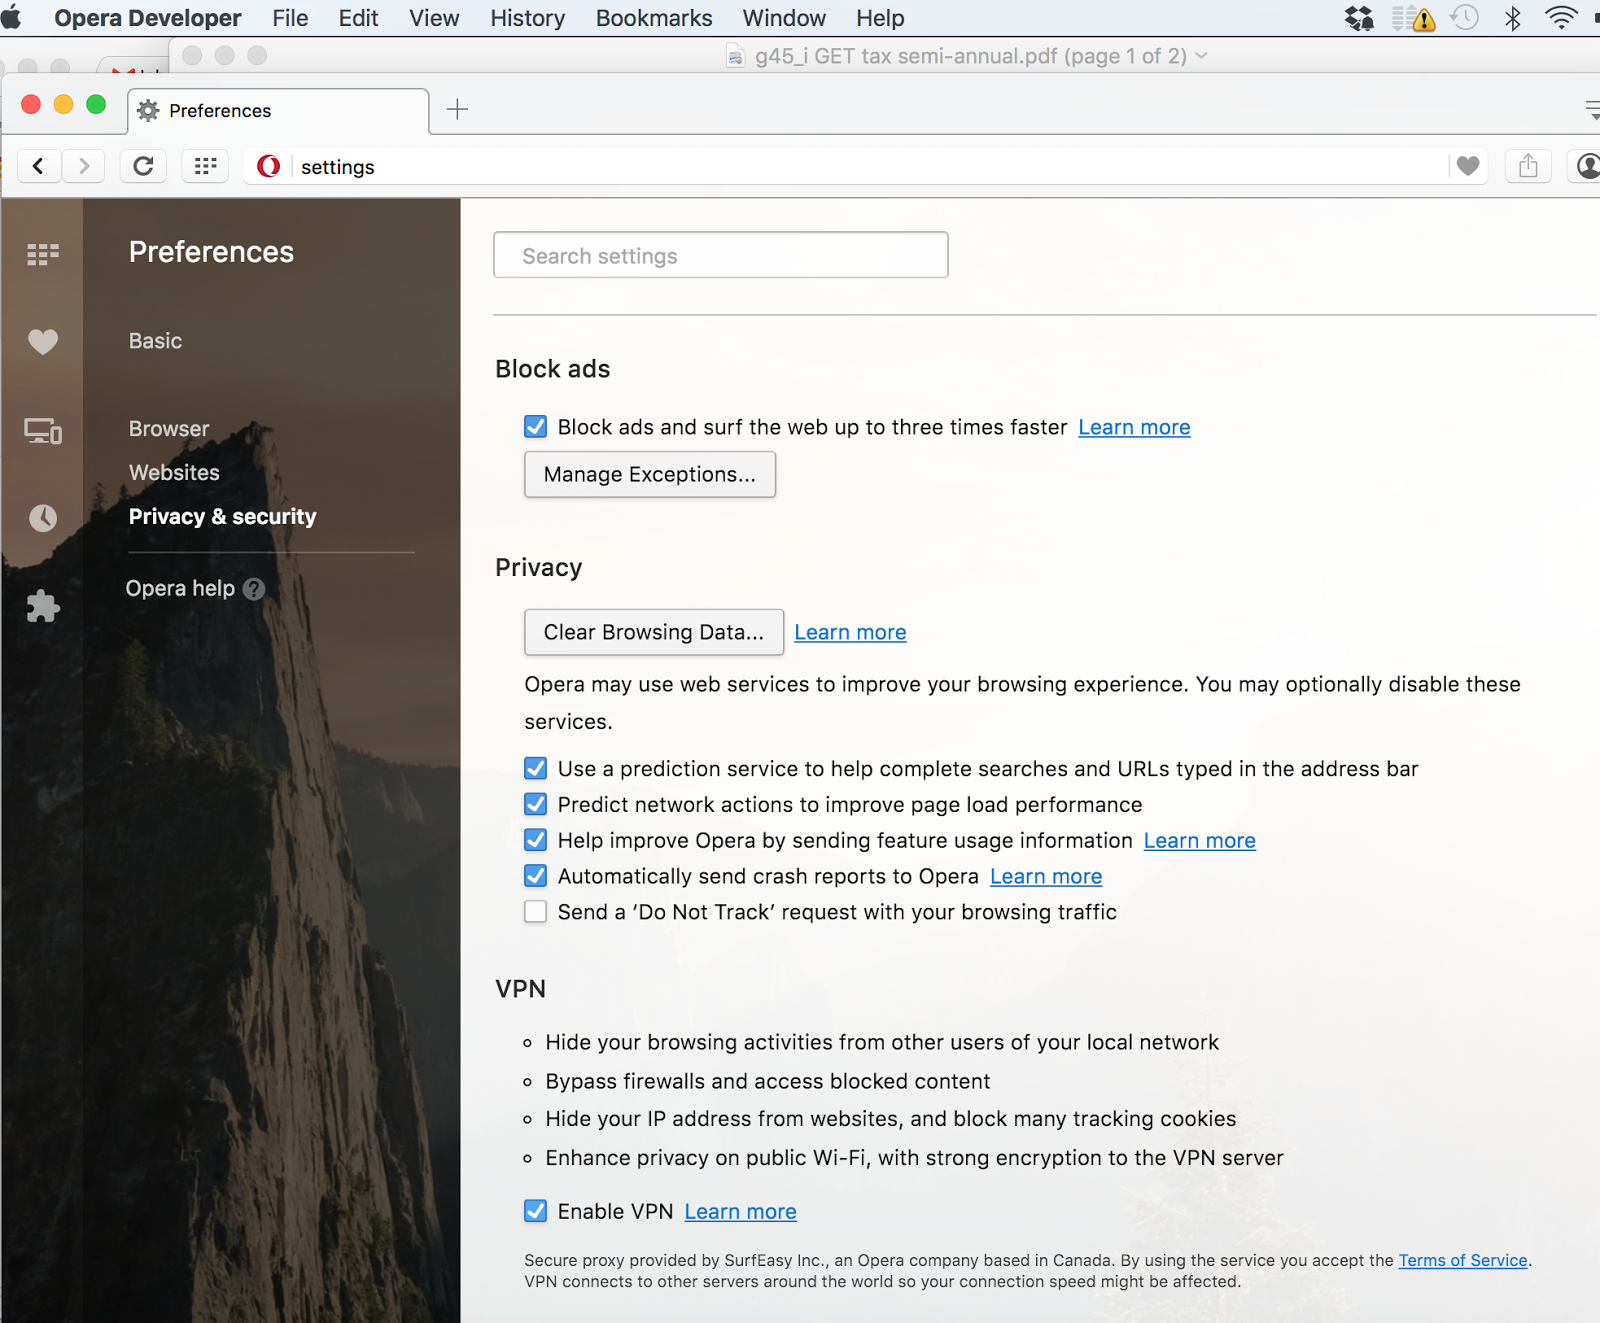Image resolution: width=1600 pixels, height=1323 pixels.
Task: Open Speed Dial grid button in toolbar
Action: [205, 166]
